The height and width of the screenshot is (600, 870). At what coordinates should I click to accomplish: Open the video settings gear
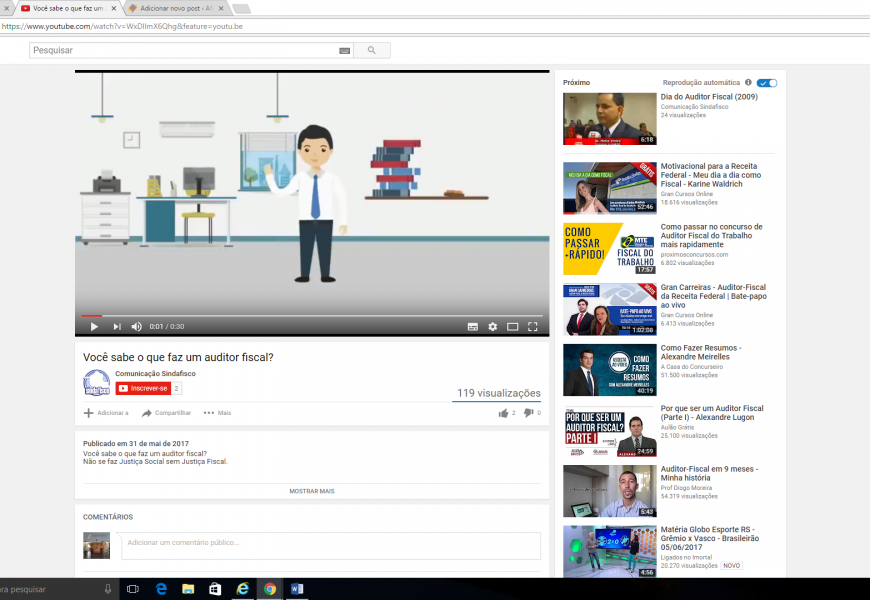(493, 326)
